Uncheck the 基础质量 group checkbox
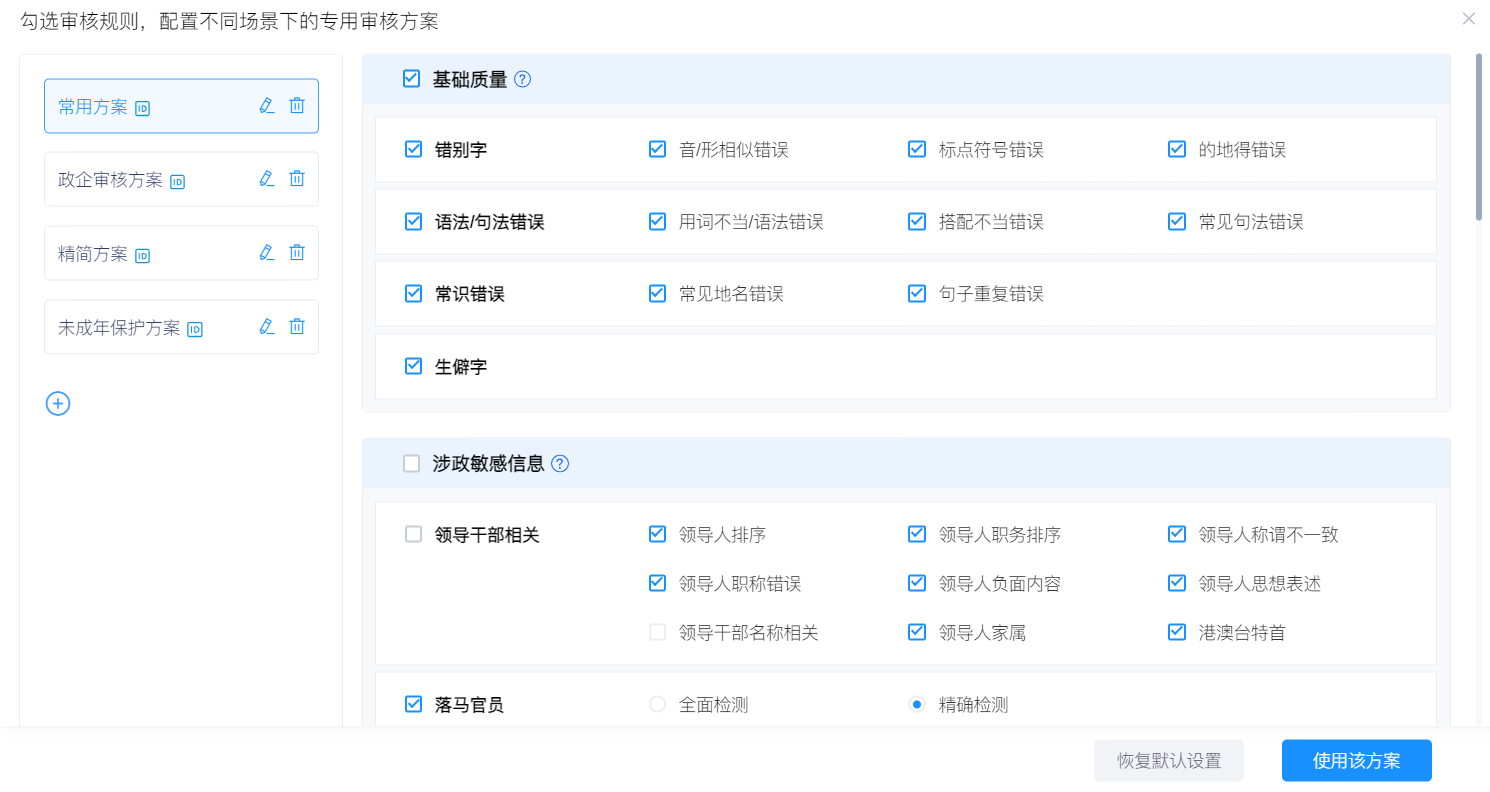Image resolution: width=1490 pixels, height=792 pixels. click(x=411, y=79)
